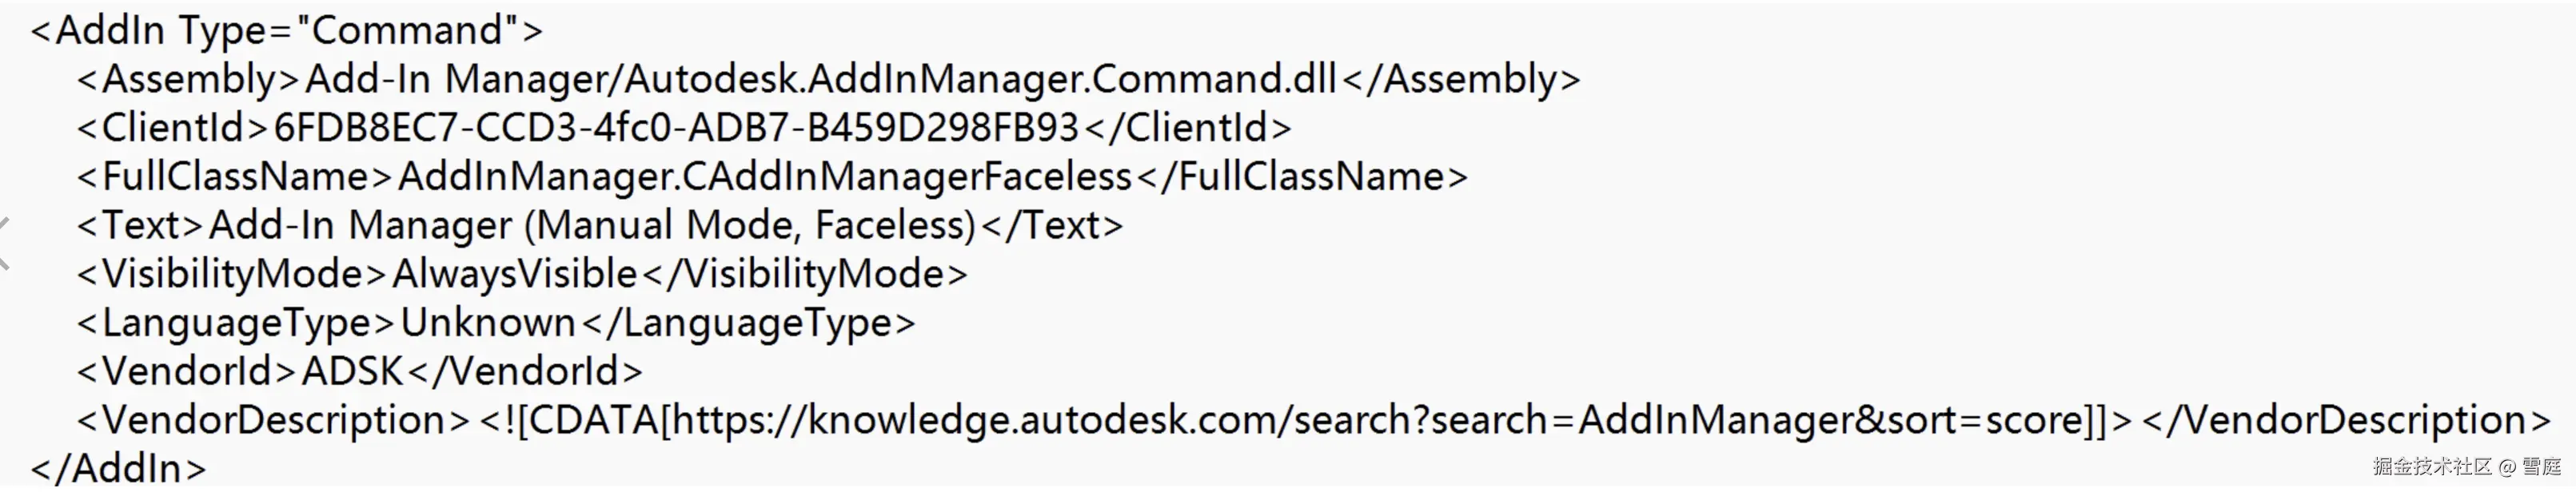Click the previous-image chevron at left edge
This screenshot has width=2576, height=492.
5,243
